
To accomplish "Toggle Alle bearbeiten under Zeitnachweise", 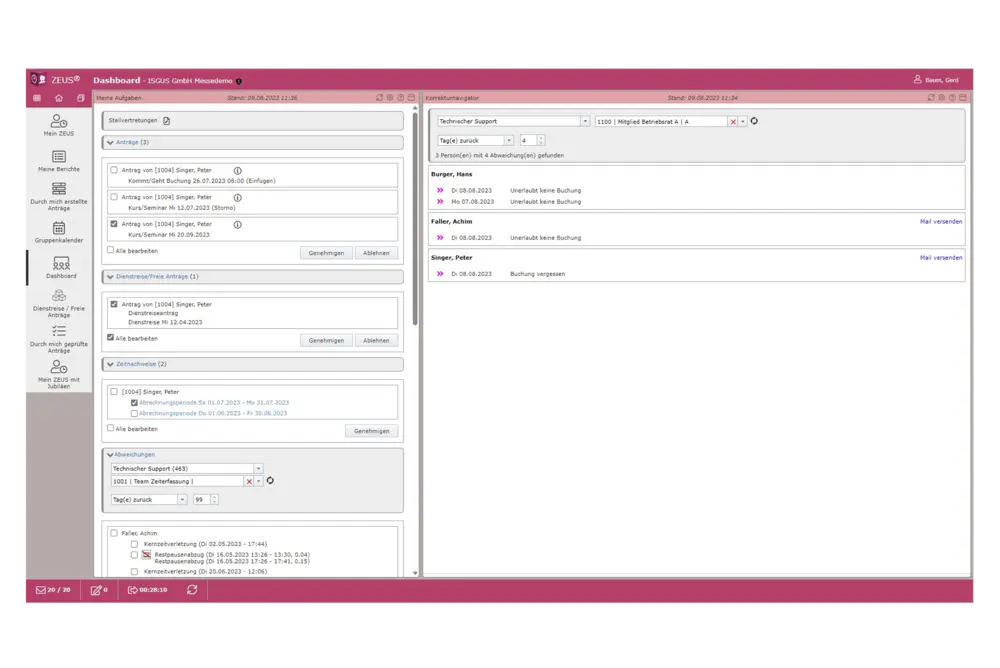I will [x=111, y=428].
